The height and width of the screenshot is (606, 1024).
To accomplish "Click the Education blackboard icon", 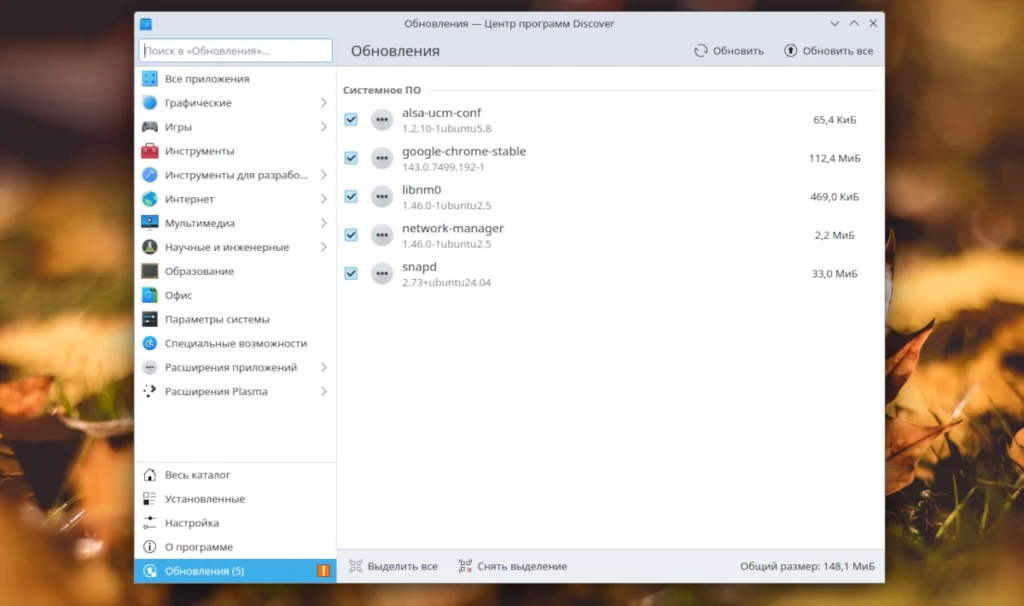I will pos(150,271).
